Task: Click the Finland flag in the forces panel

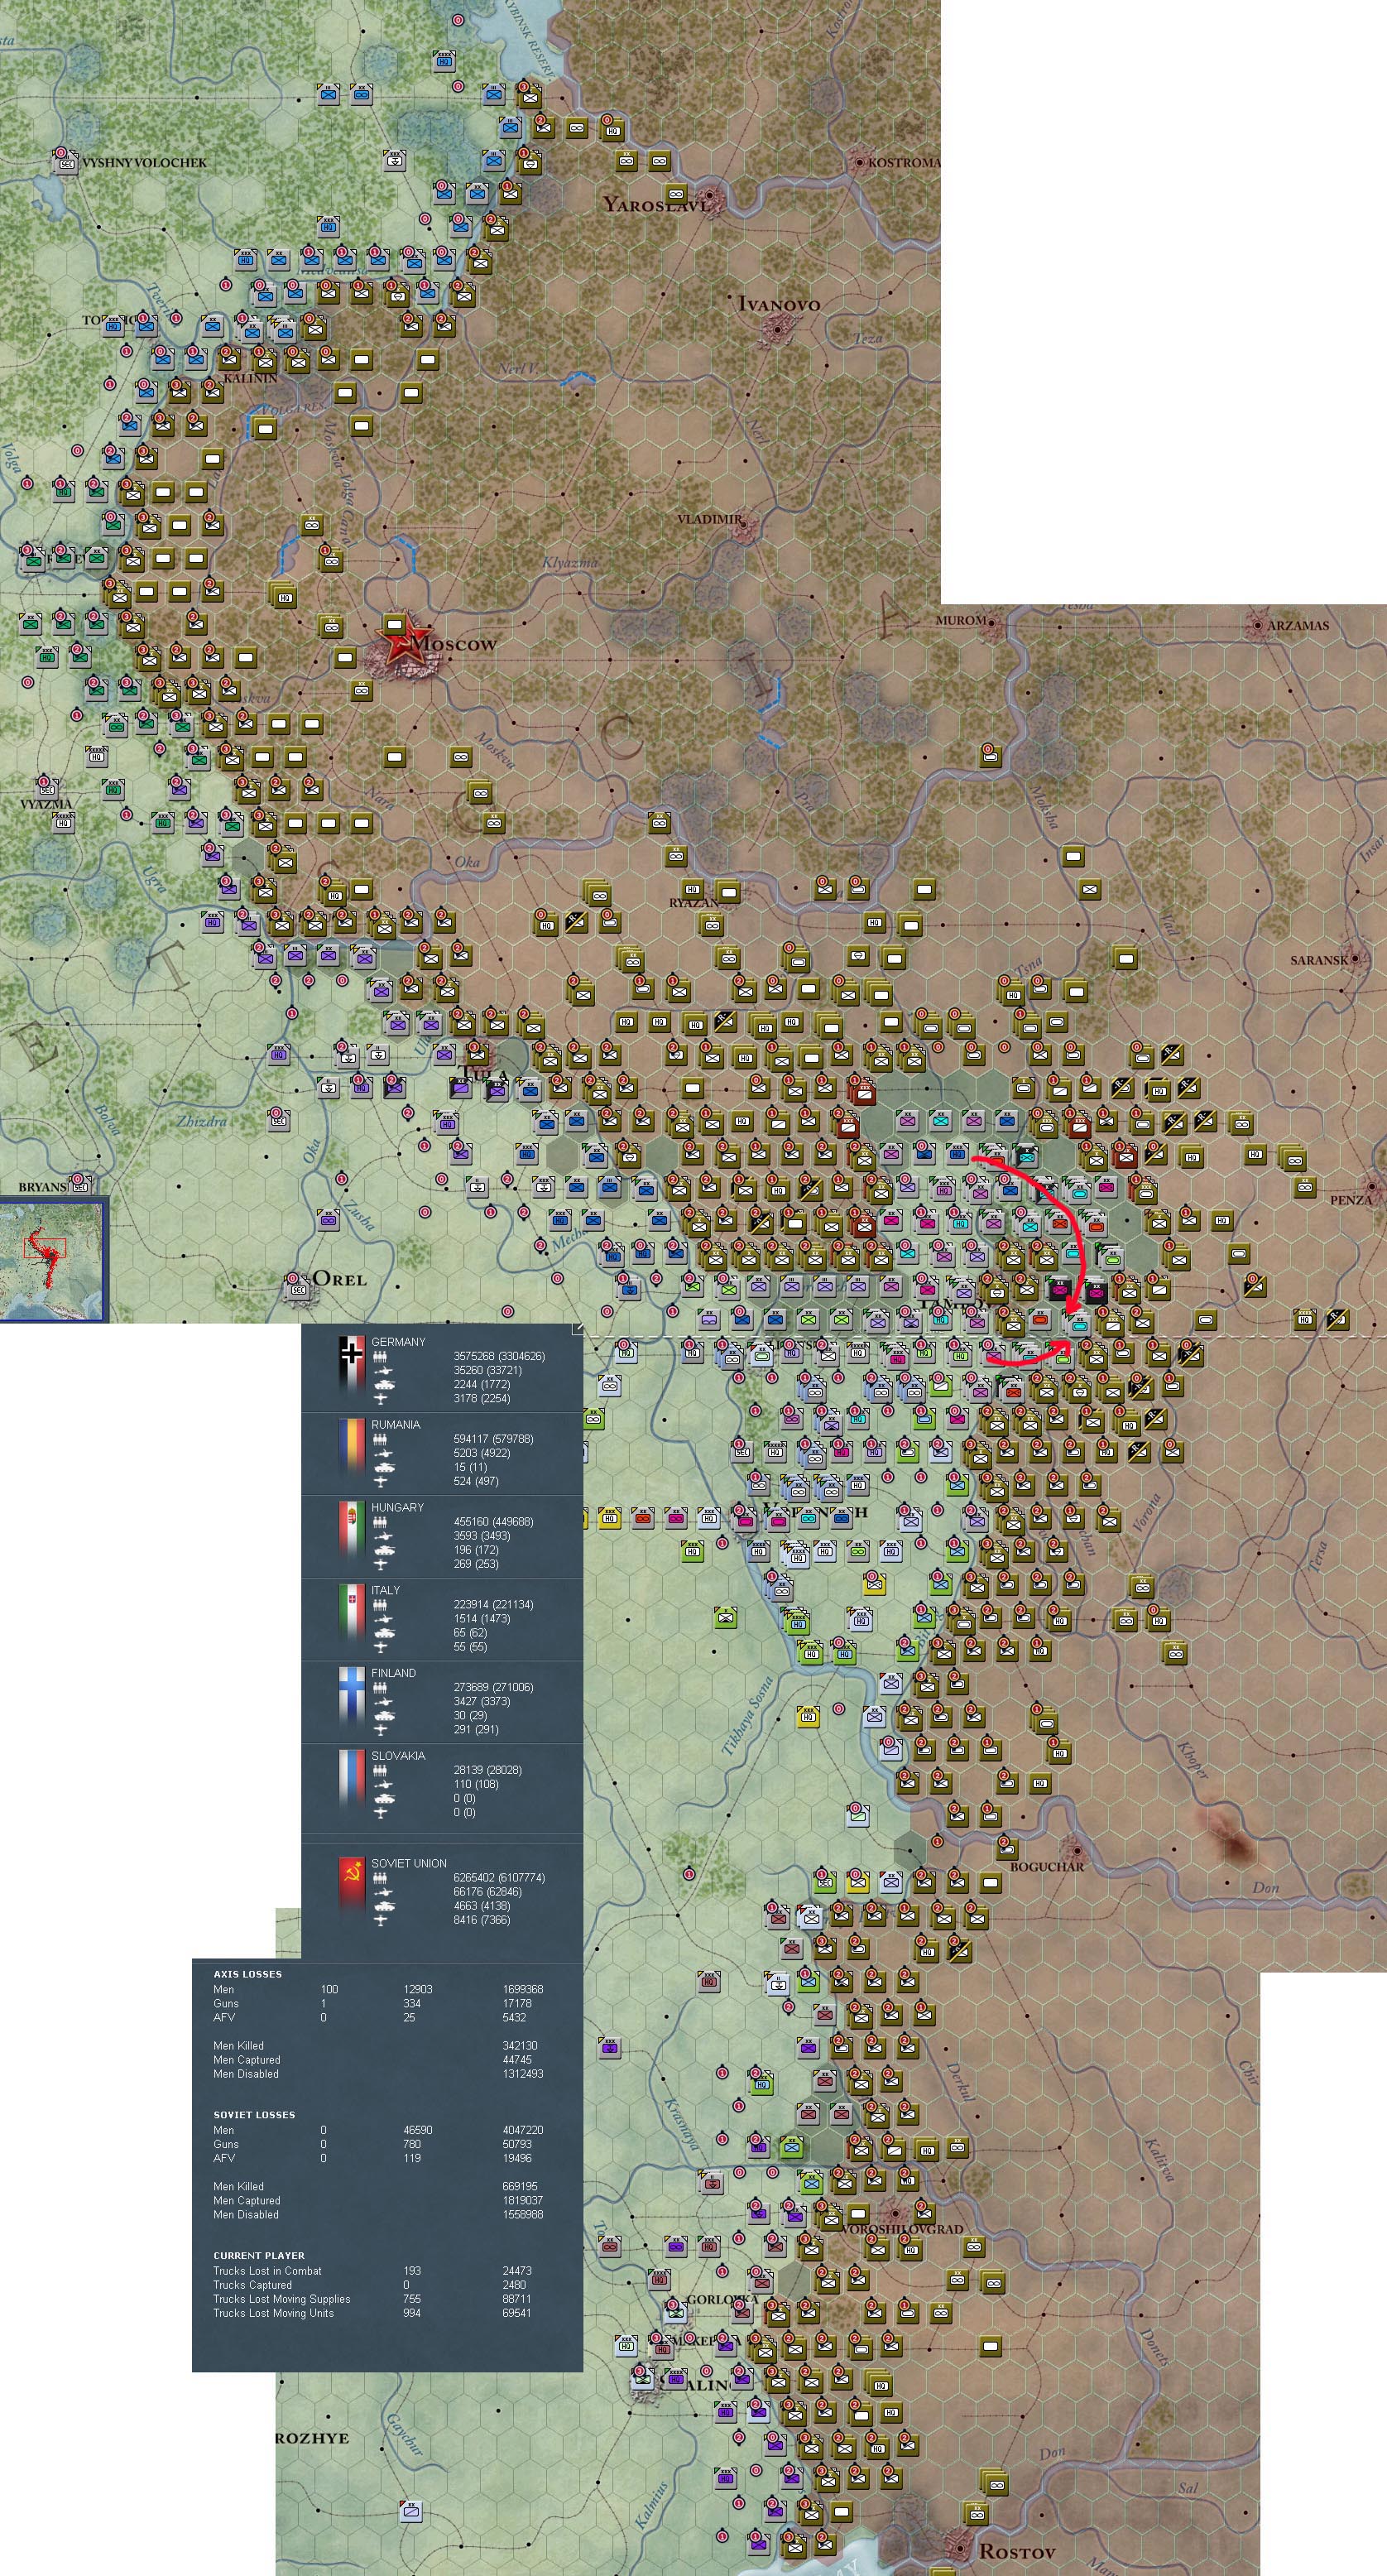Action: coord(351,1695)
